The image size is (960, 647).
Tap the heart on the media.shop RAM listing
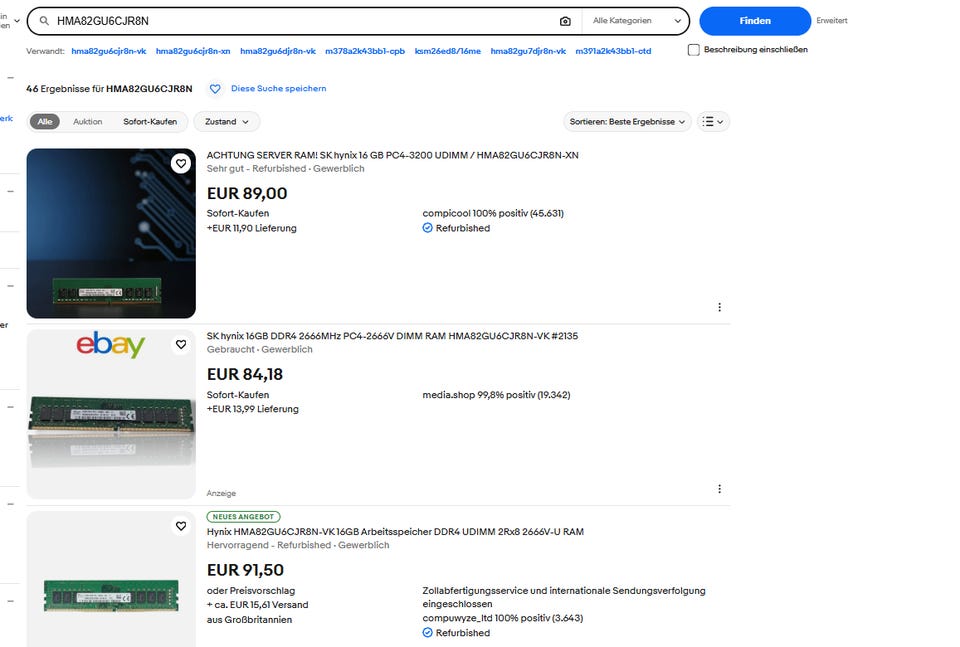point(181,345)
